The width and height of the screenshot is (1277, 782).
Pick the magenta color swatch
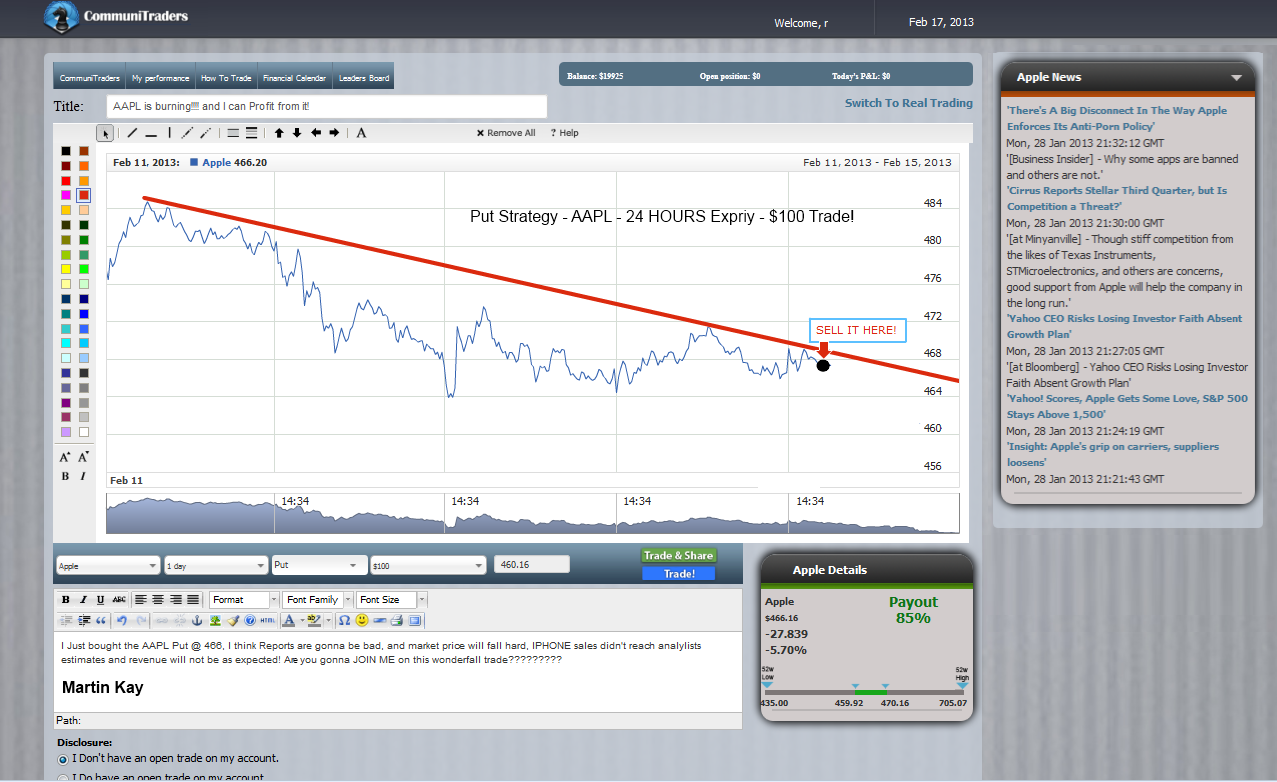[x=66, y=195]
